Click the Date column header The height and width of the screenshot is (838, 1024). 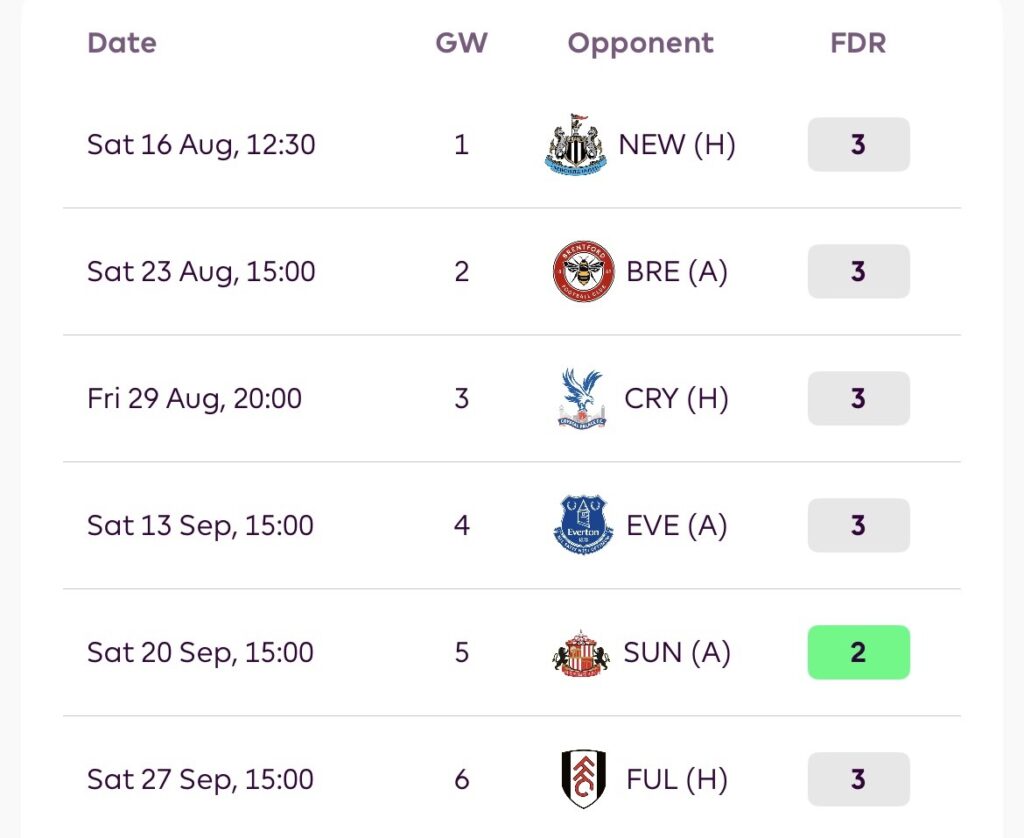(122, 43)
